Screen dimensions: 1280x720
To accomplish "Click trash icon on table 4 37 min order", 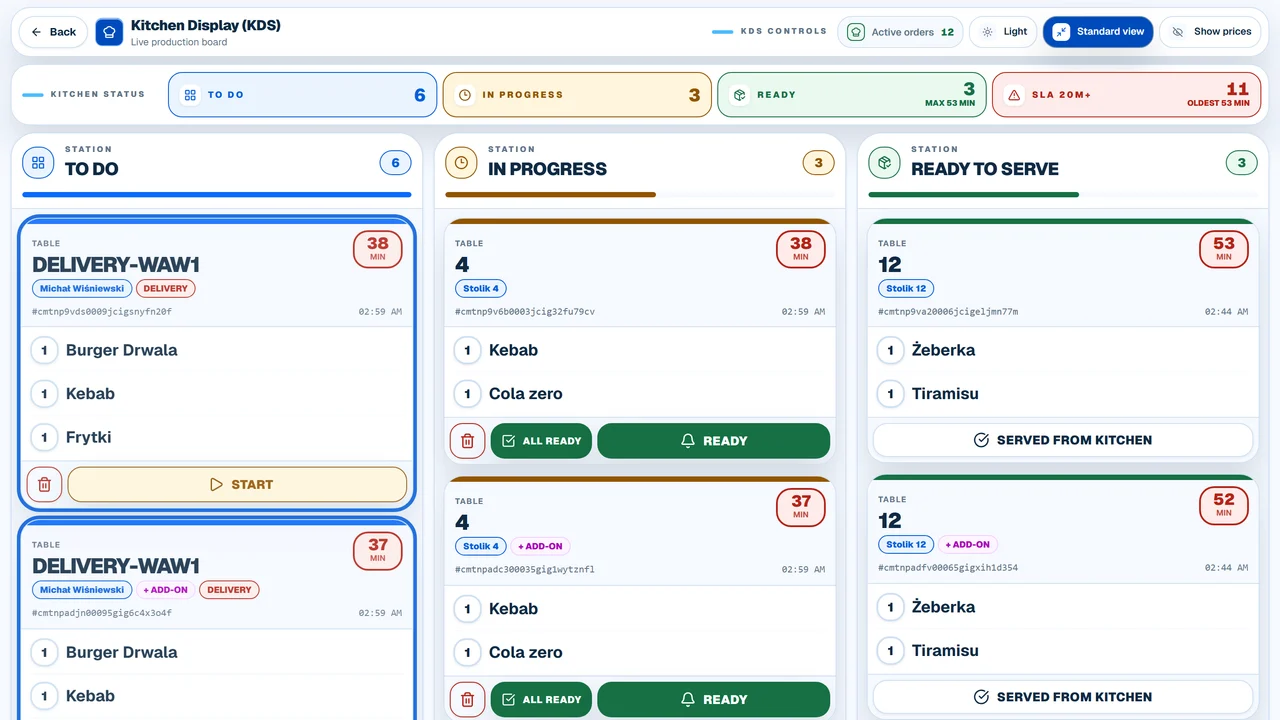I will click(x=467, y=699).
